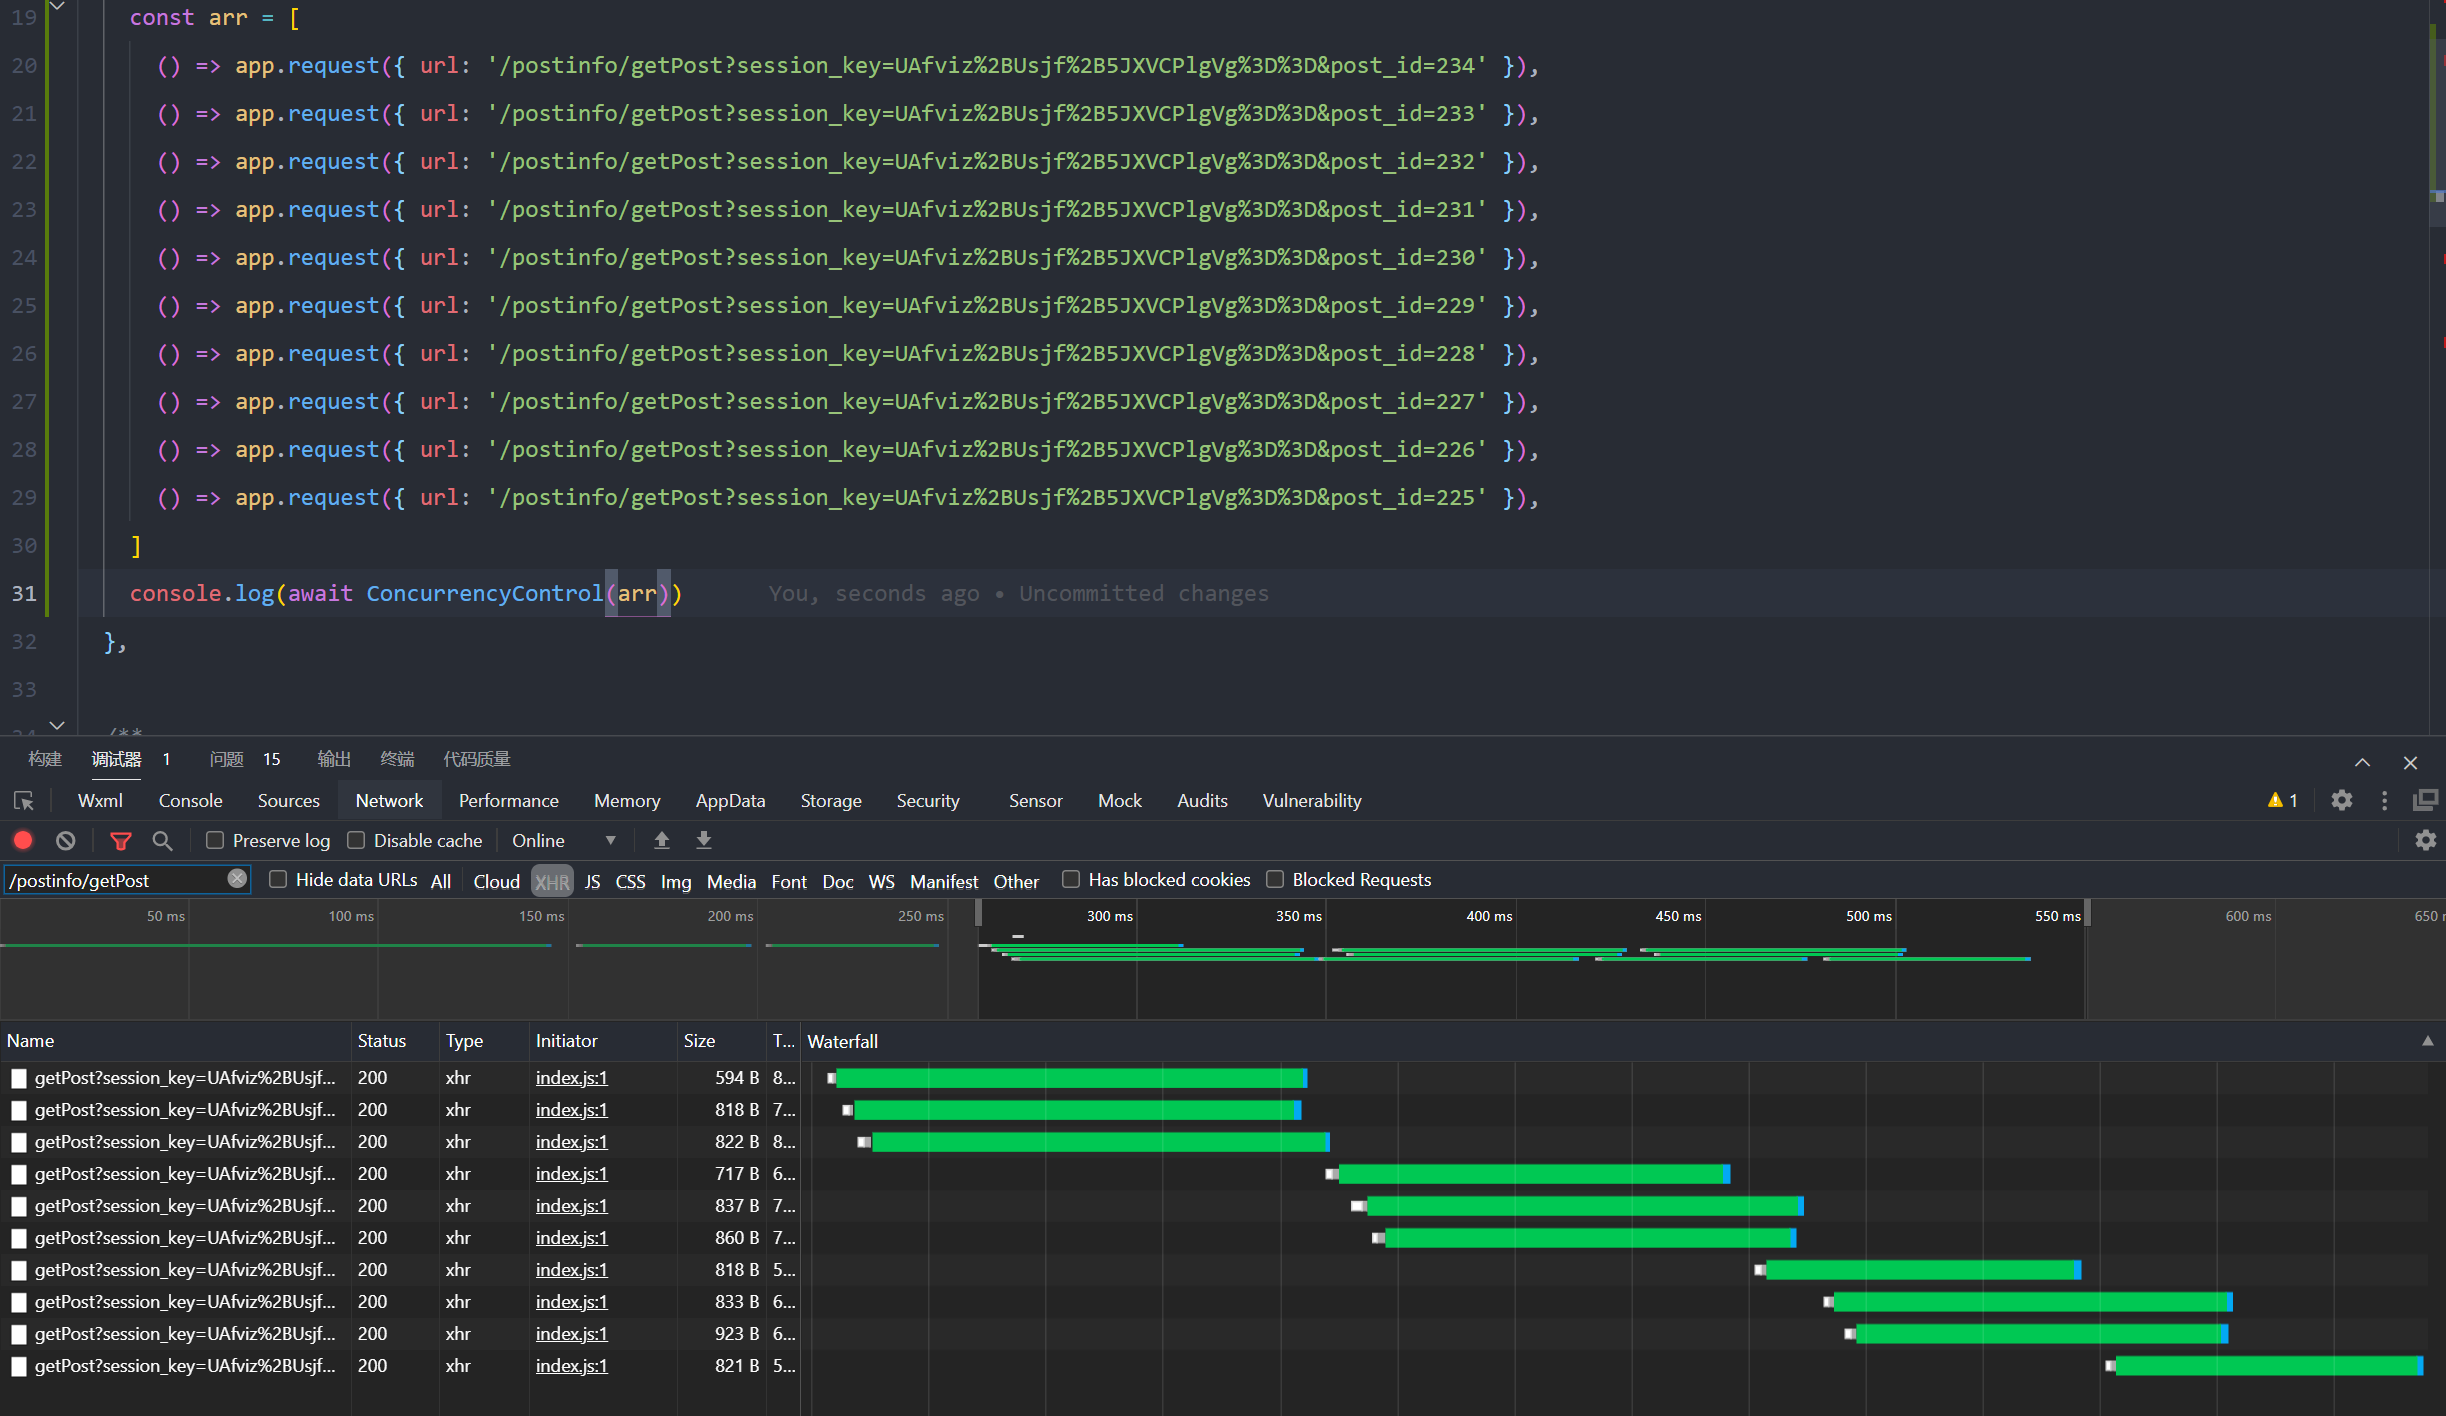Stop recording network log
This screenshot has height=1416, width=2446.
pyautogui.click(x=23, y=841)
